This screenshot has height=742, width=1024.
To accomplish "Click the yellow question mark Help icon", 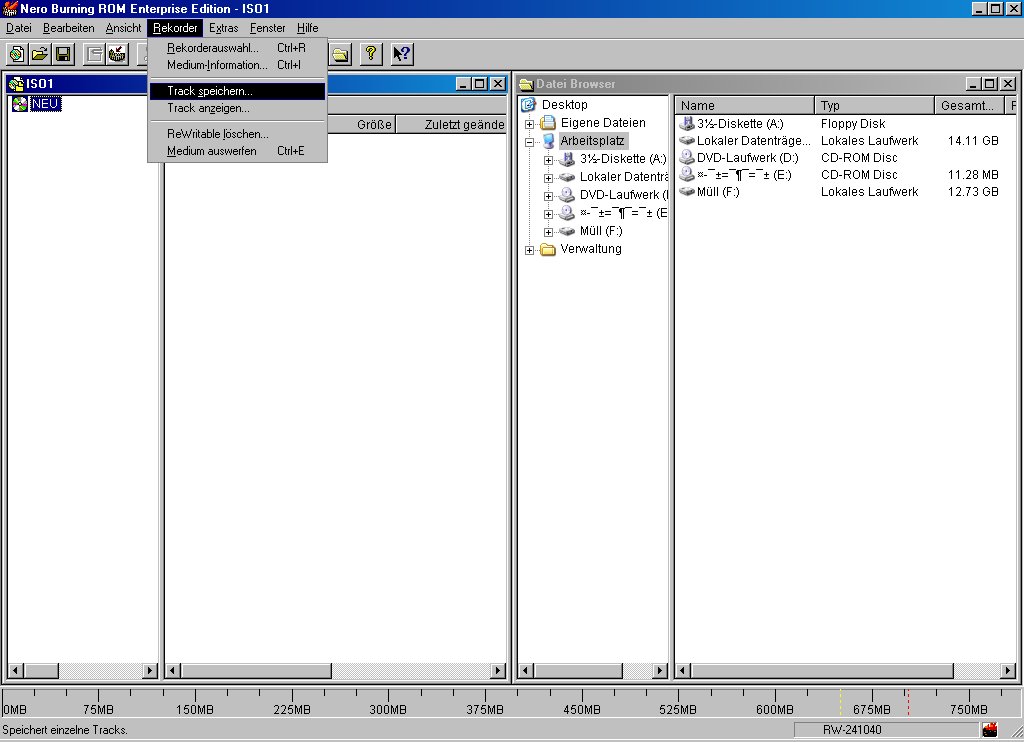I will (x=371, y=54).
